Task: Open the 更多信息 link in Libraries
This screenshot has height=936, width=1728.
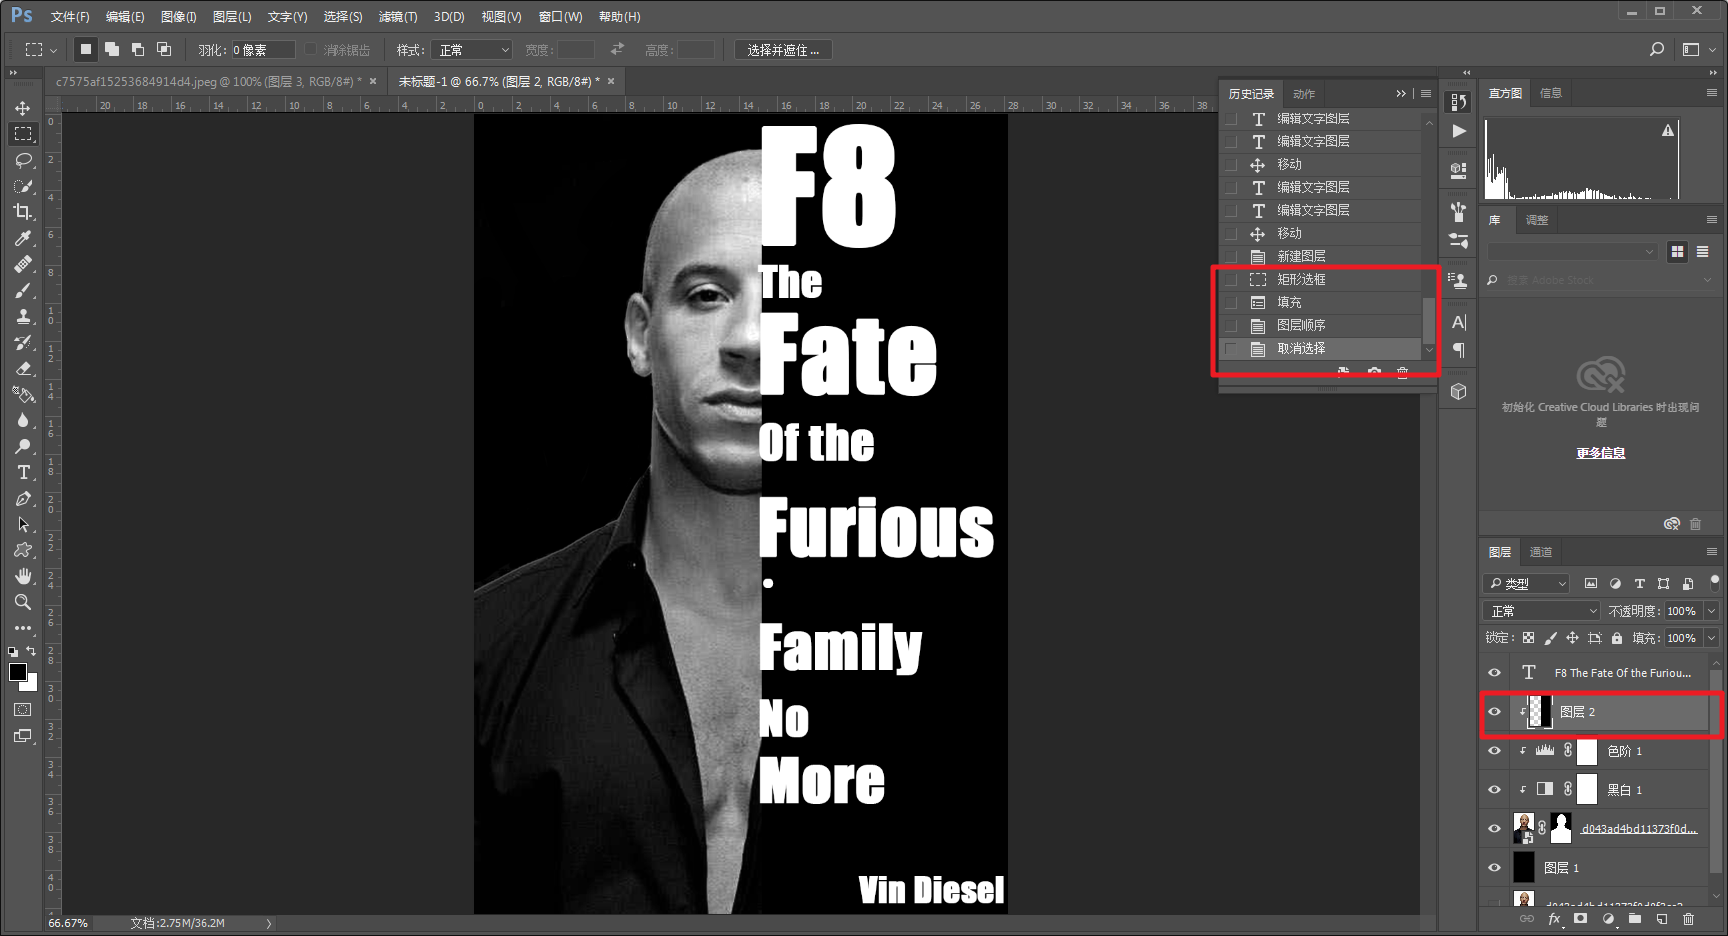Action: (x=1601, y=453)
